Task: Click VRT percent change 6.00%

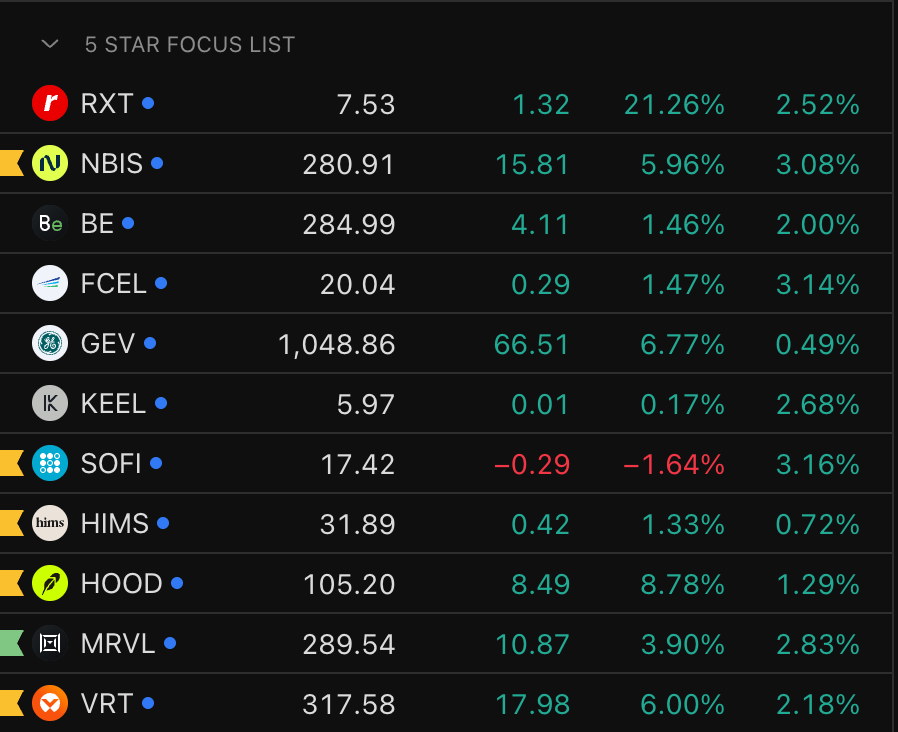Action: click(x=683, y=705)
